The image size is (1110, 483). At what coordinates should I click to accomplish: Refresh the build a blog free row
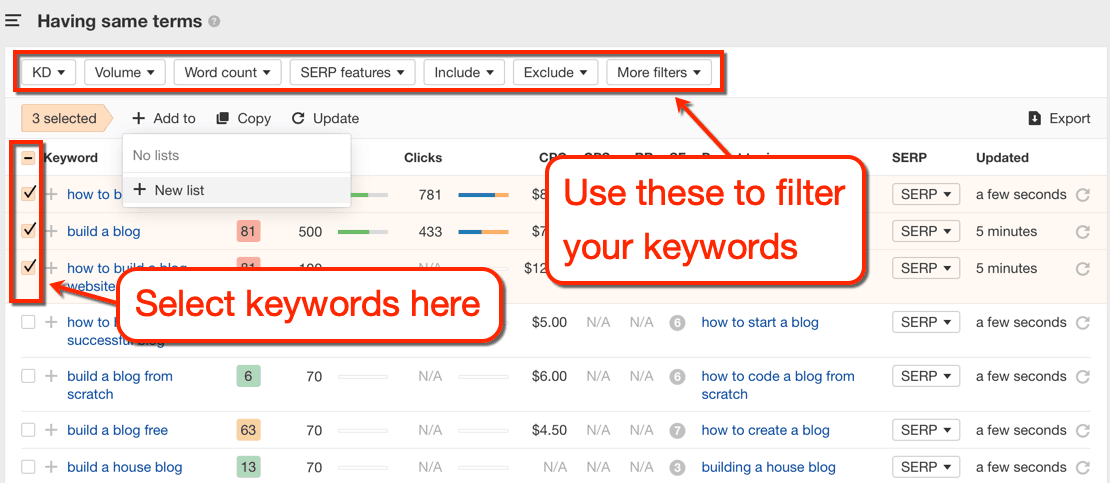point(1082,431)
